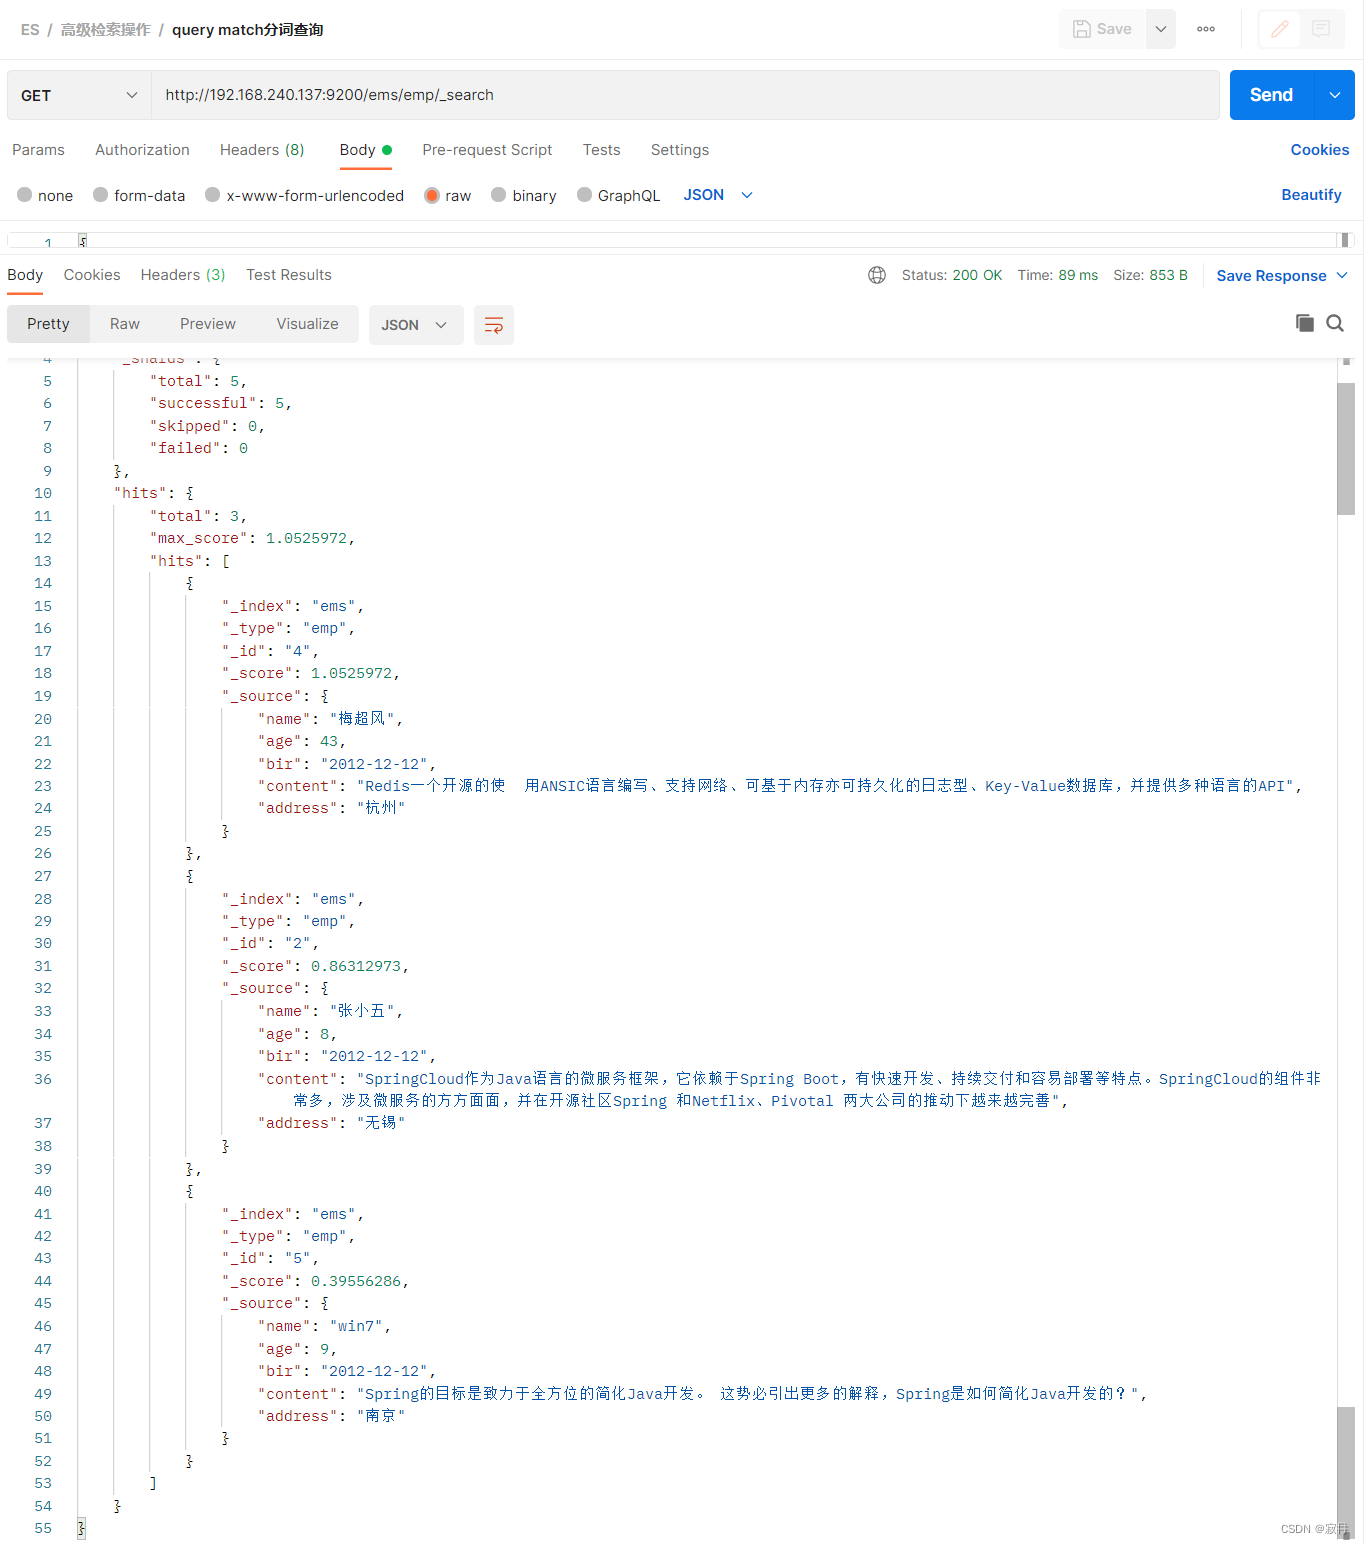1364x1544 pixels.
Task: Switch response view to Visualize
Action: tap(307, 324)
